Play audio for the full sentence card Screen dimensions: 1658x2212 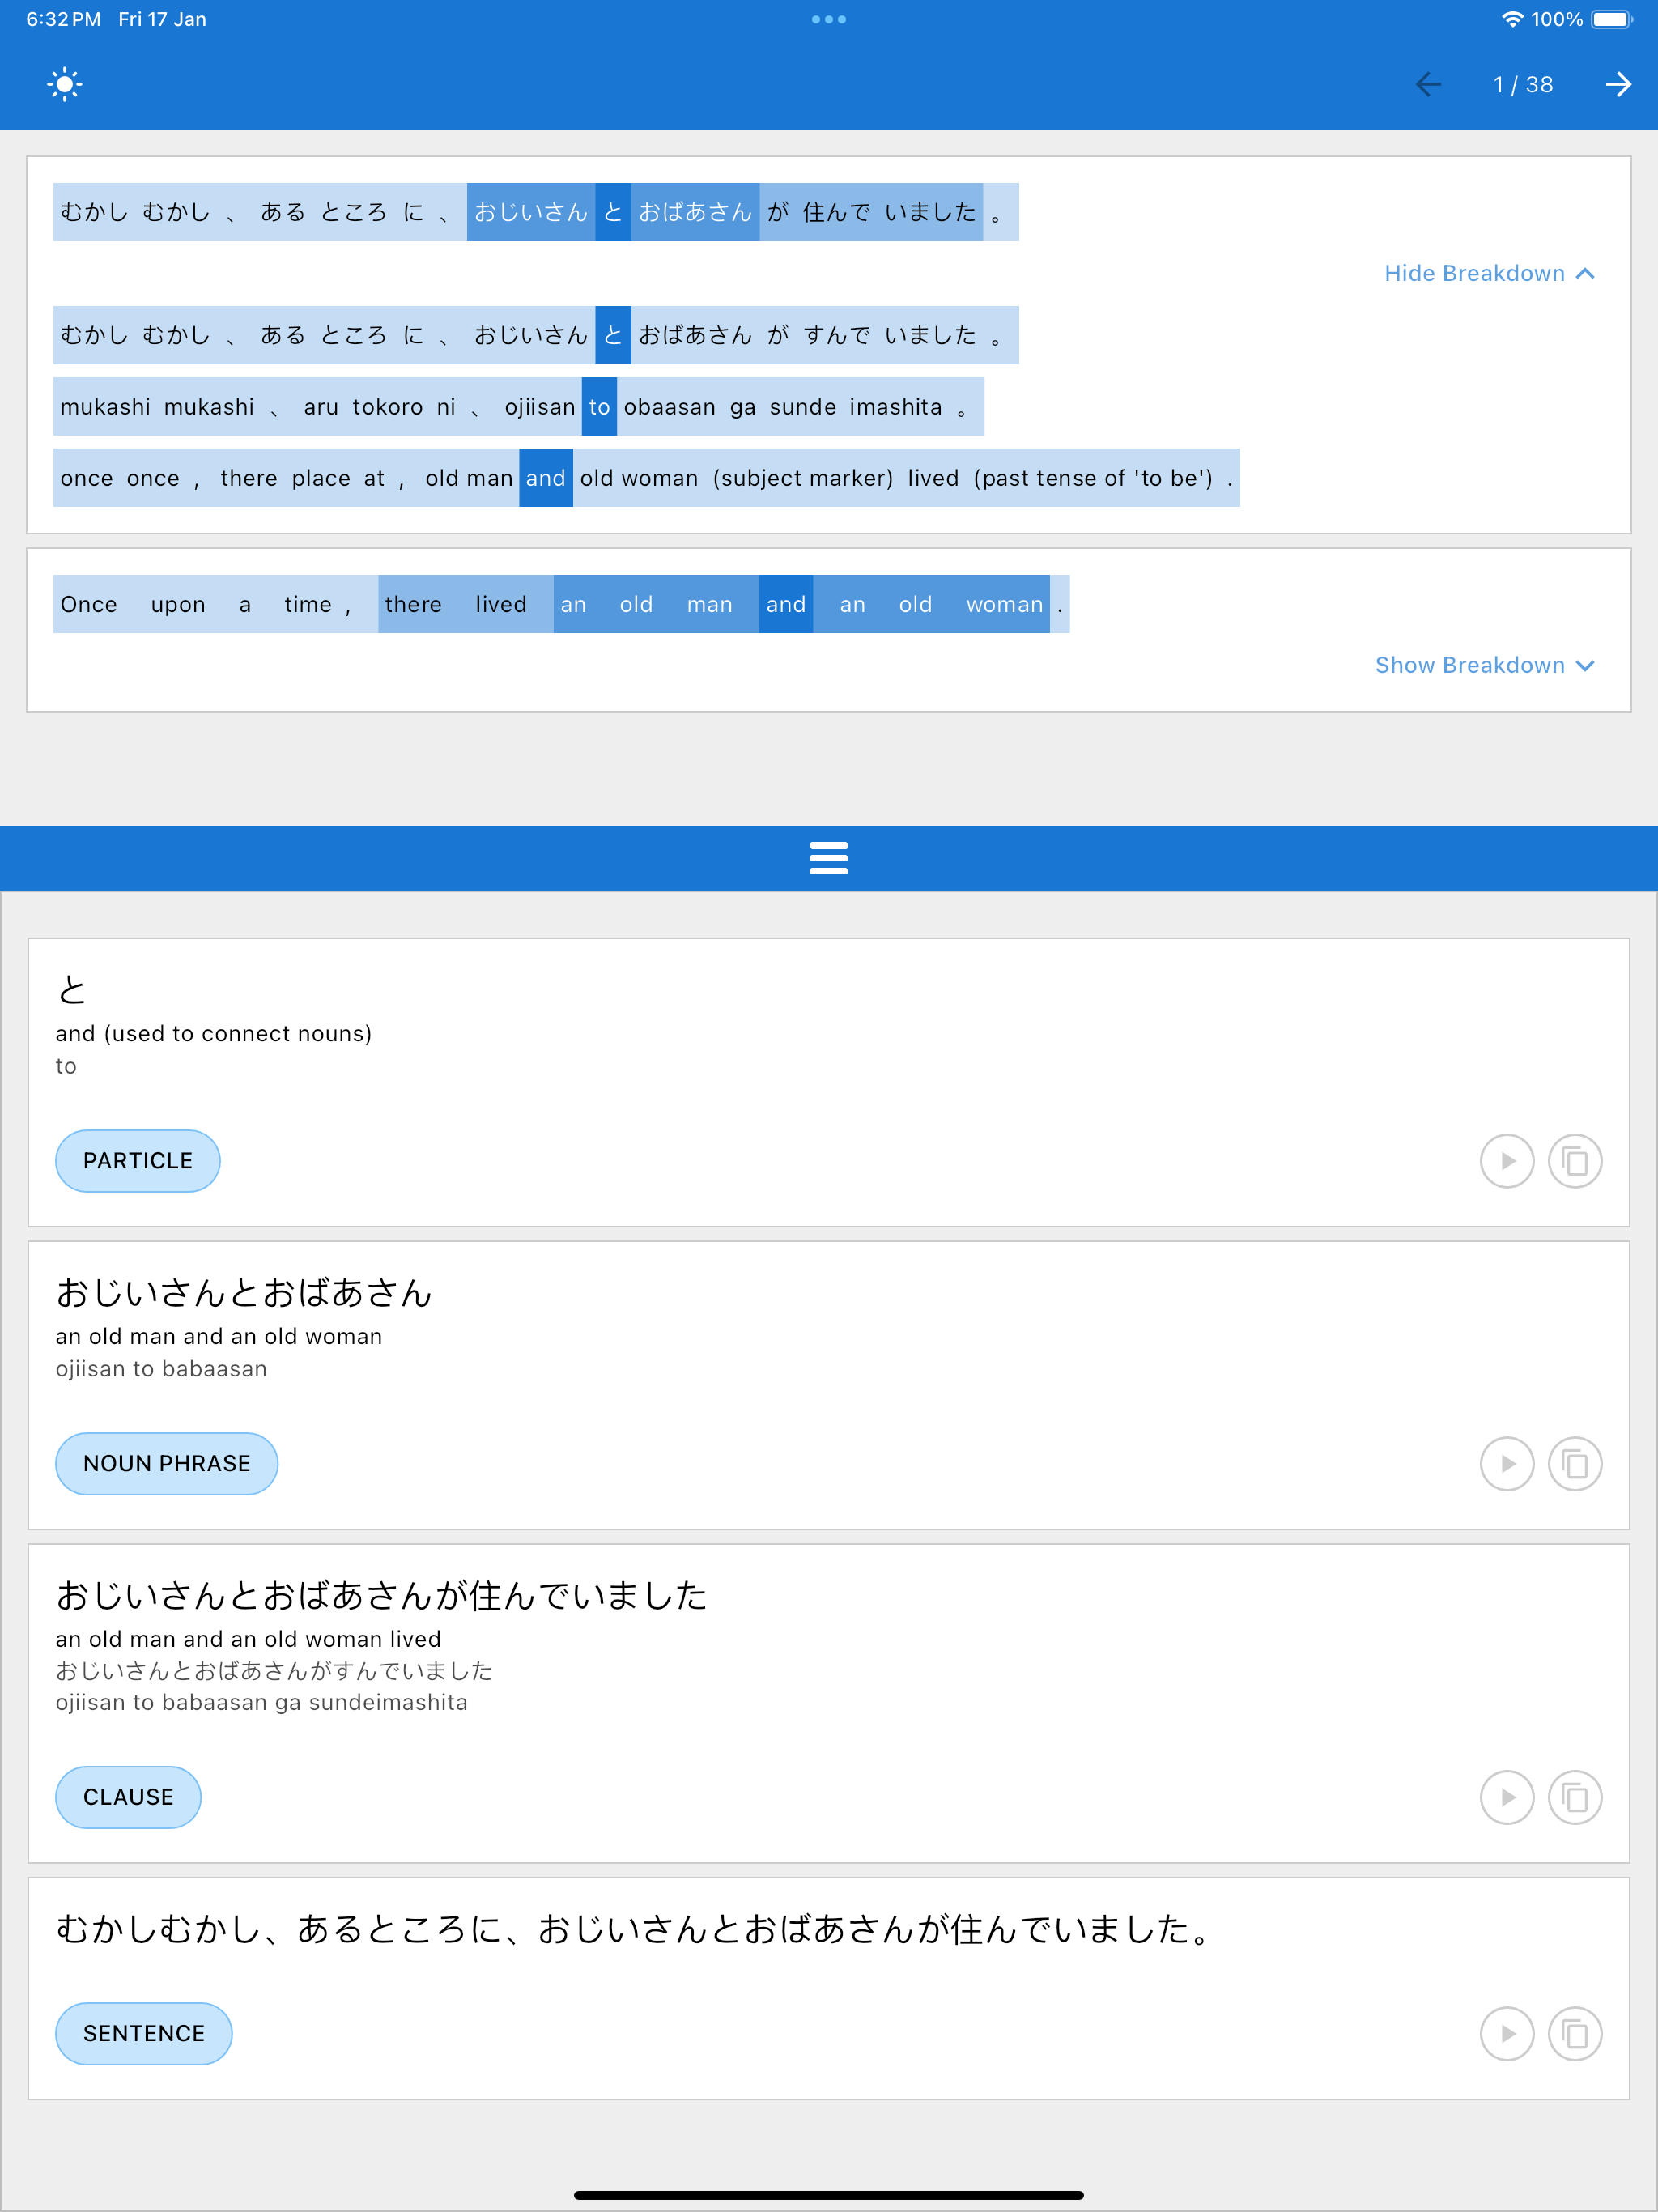point(1506,2033)
